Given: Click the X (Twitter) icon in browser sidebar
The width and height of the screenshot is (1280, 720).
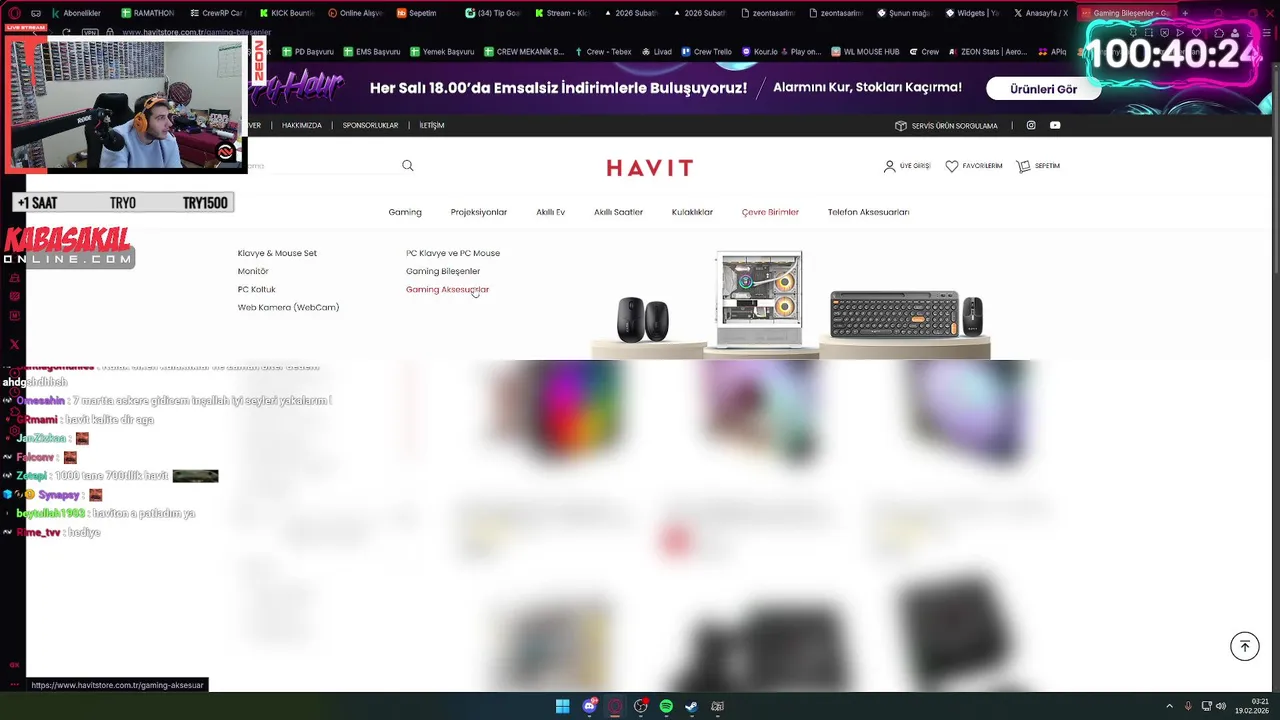Looking at the screenshot, I should pyautogui.click(x=14, y=344).
